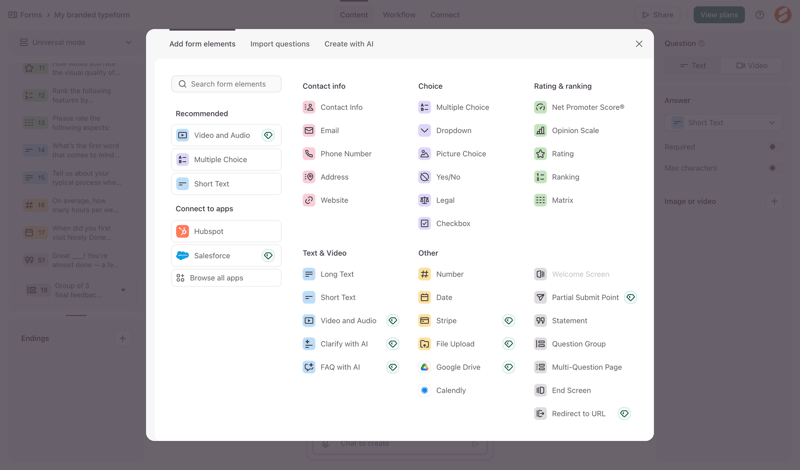800x470 pixels.
Task: Select the FAQ with AI element
Action: (332, 367)
